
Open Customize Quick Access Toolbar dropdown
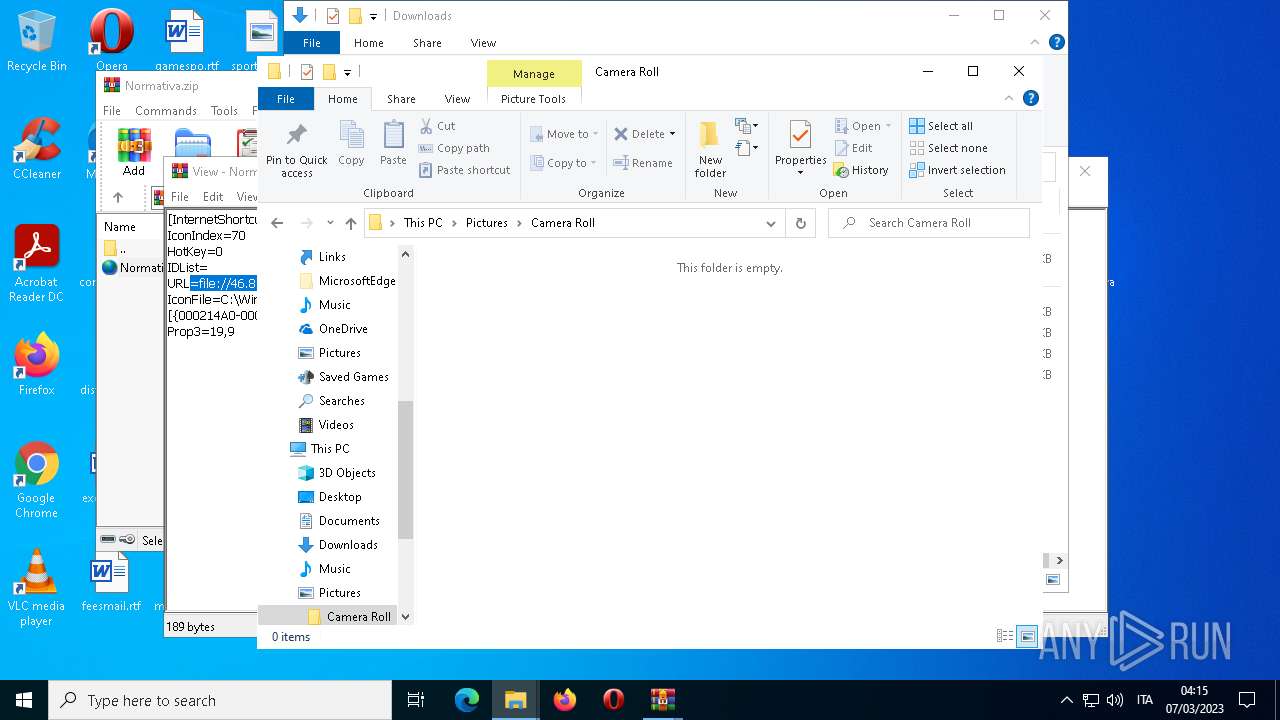coord(348,72)
